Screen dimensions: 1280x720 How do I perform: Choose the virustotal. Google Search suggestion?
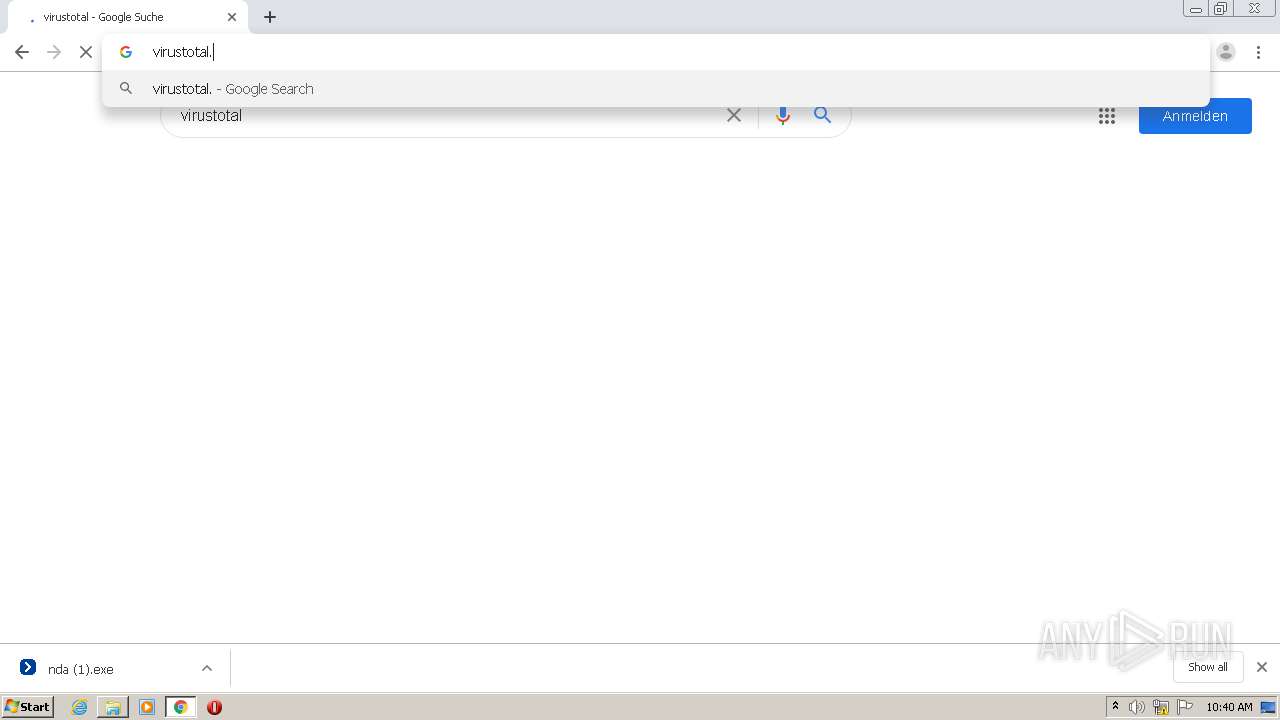[655, 89]
